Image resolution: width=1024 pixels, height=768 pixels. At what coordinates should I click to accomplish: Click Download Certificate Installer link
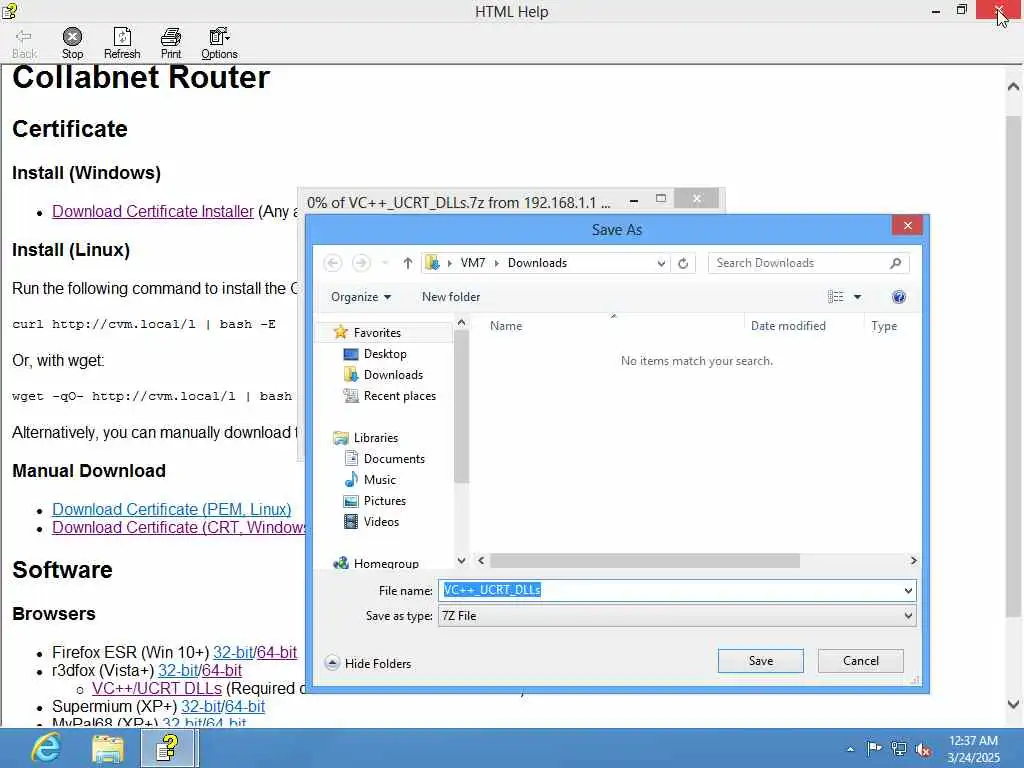click(x=153, y=212)
